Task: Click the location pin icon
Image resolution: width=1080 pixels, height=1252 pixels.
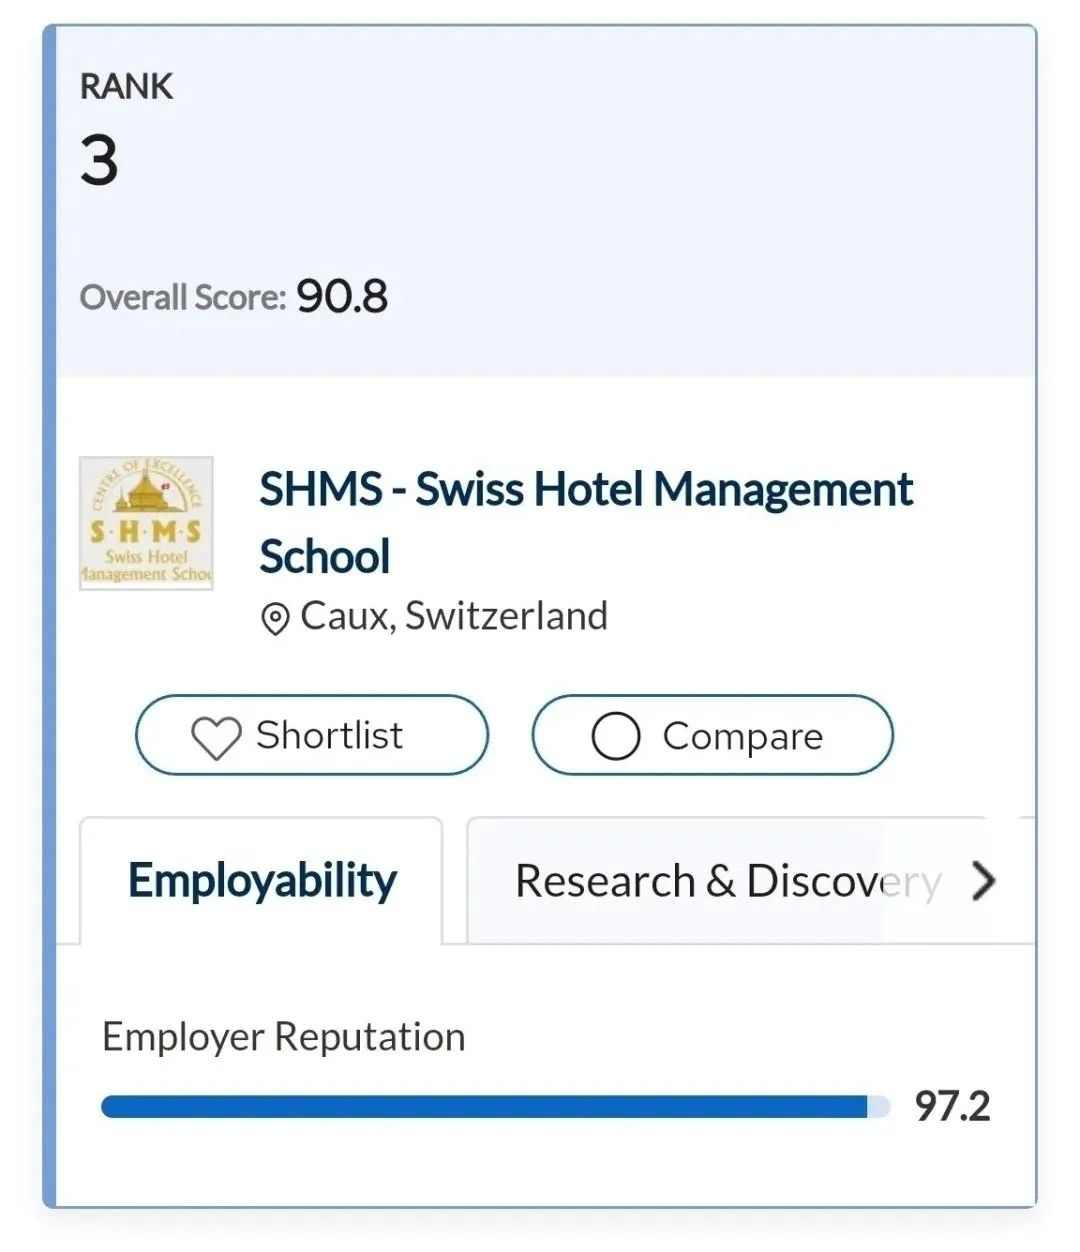Action: pyautogui.click(x=275, y=619)
